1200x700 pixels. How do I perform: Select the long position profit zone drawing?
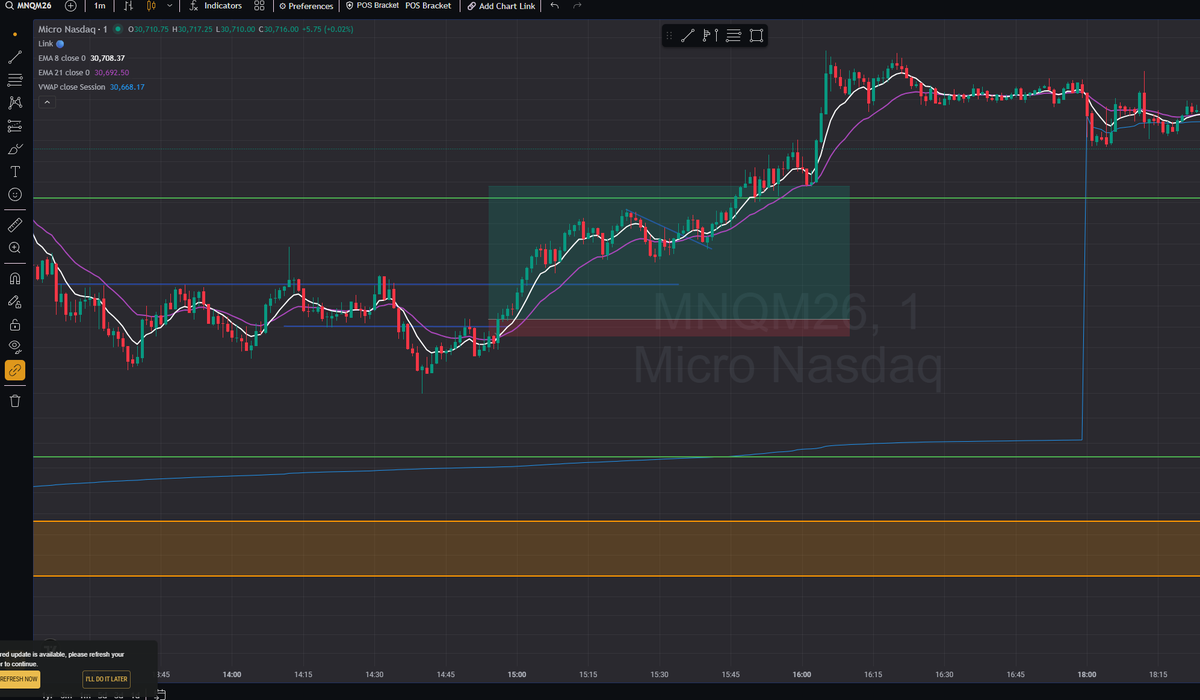pyautogui.click(x=668, y=252)
